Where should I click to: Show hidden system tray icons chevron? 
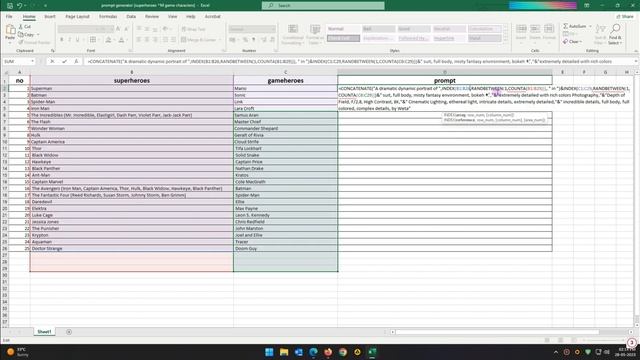(556, 352)
